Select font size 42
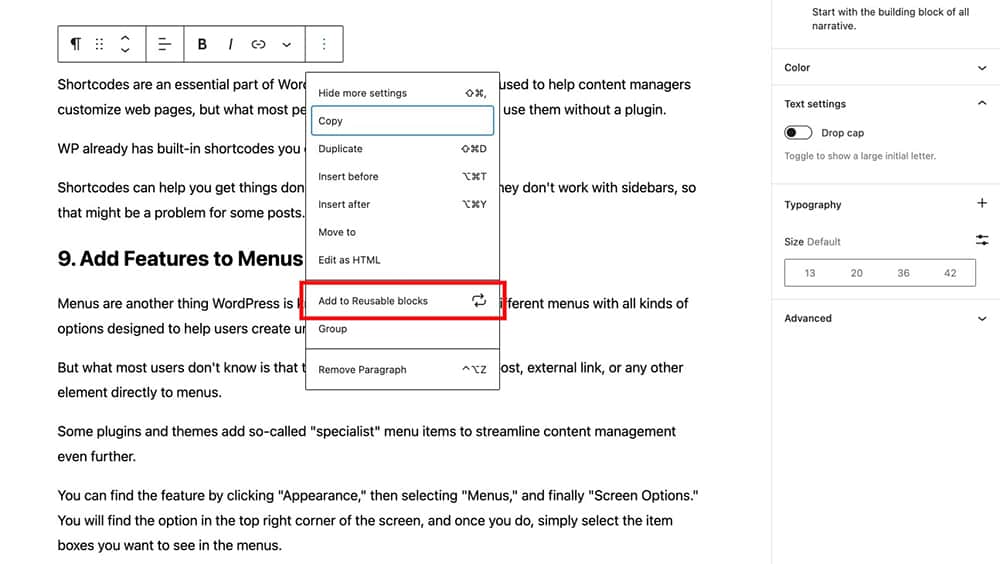 [x=950, y=273]
